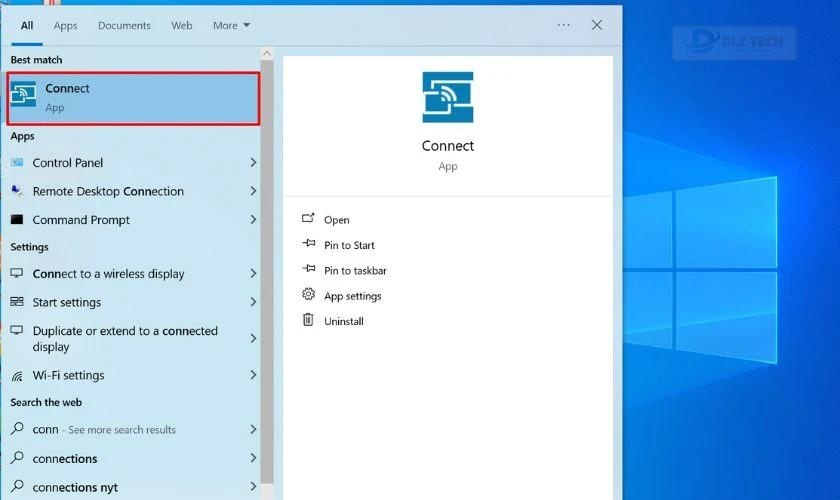This screenshot has height=500, width=840.
Task: Expand Connect to a wireless display arrow
Action: (x=253, y=273)
